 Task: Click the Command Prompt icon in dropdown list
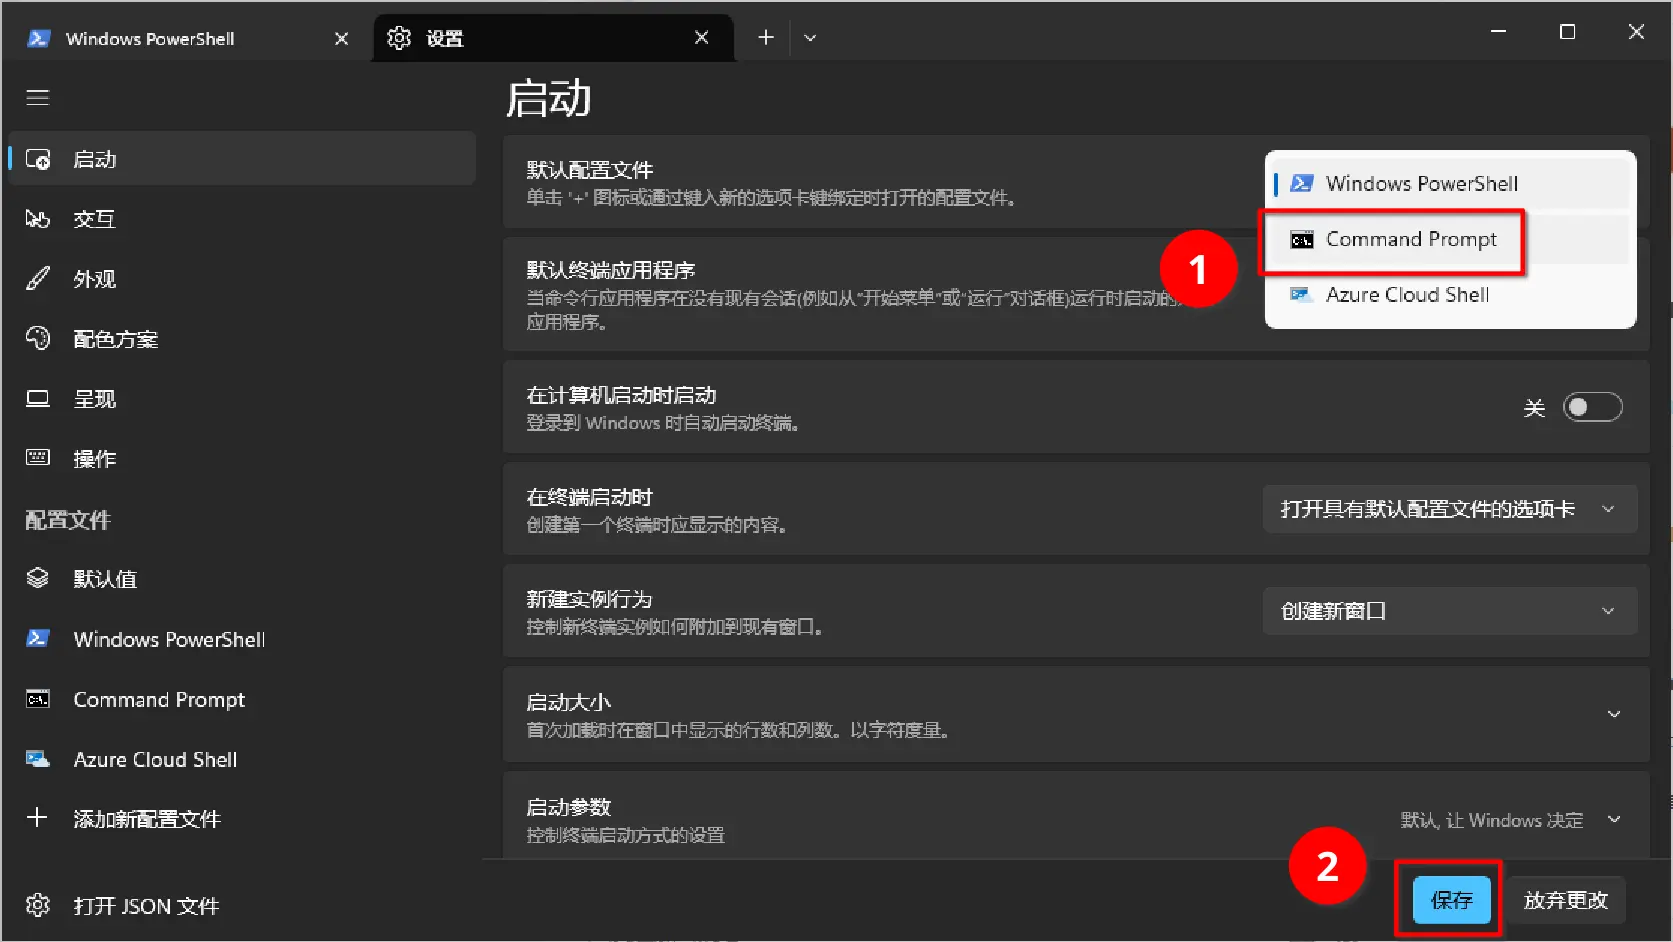pos(1302,240)
